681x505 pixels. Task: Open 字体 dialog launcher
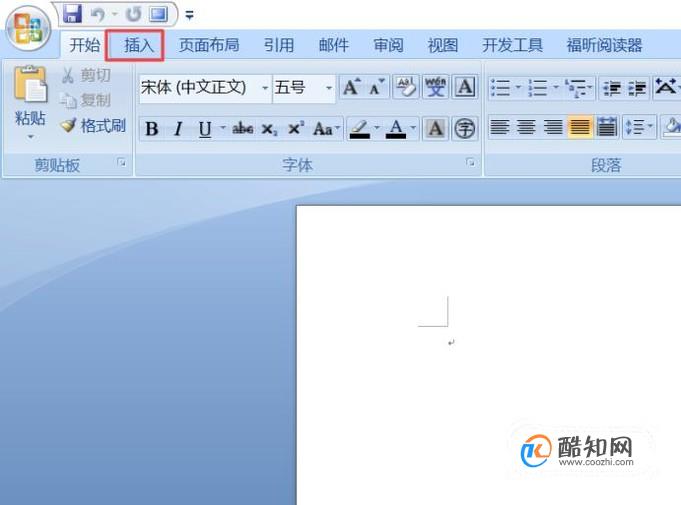coord(470,163)
